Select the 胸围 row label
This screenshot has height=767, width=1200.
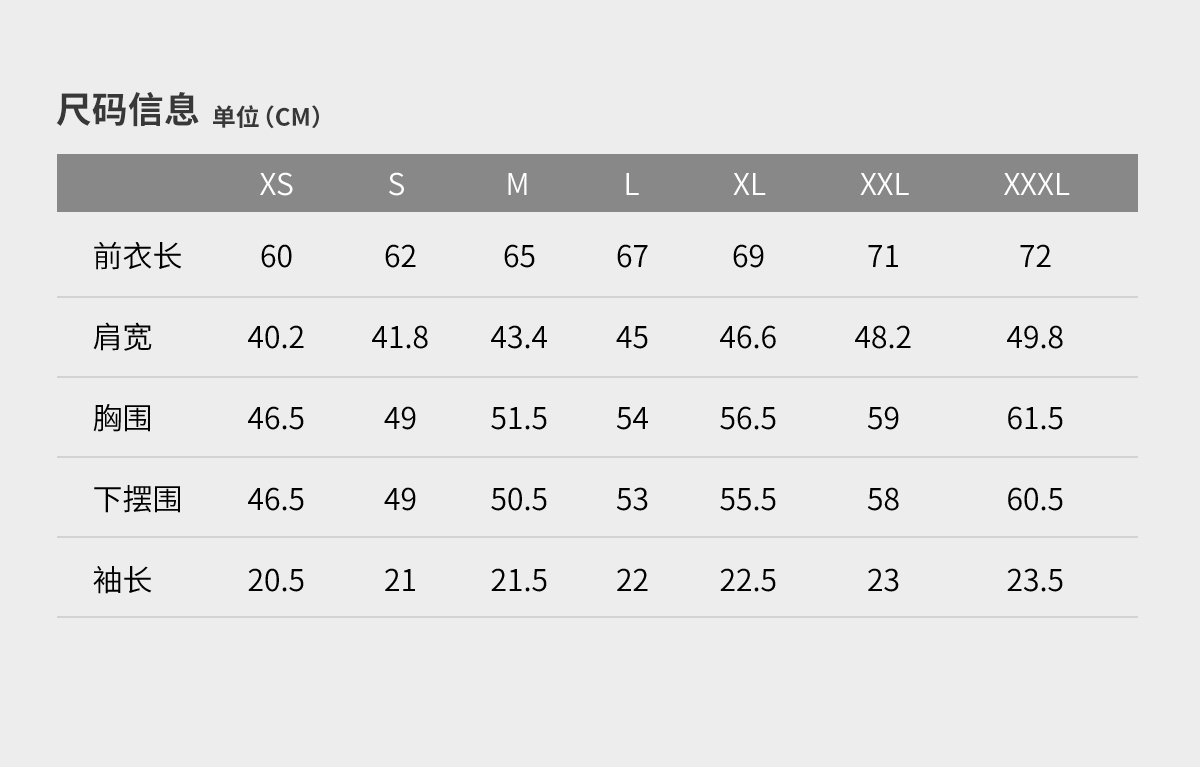click(x=122, y=417)
